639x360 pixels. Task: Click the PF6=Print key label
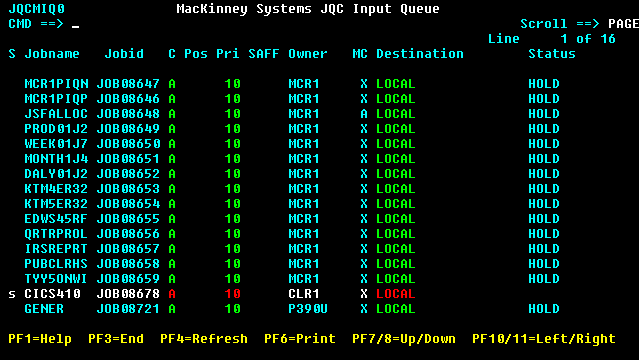300,339
